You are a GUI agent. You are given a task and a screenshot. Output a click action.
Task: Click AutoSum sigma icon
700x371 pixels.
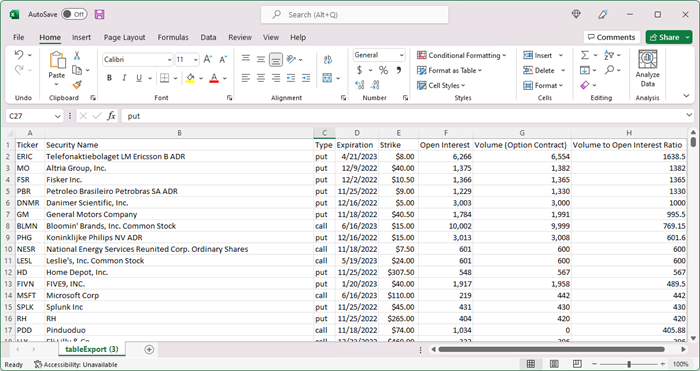(584, 55)
